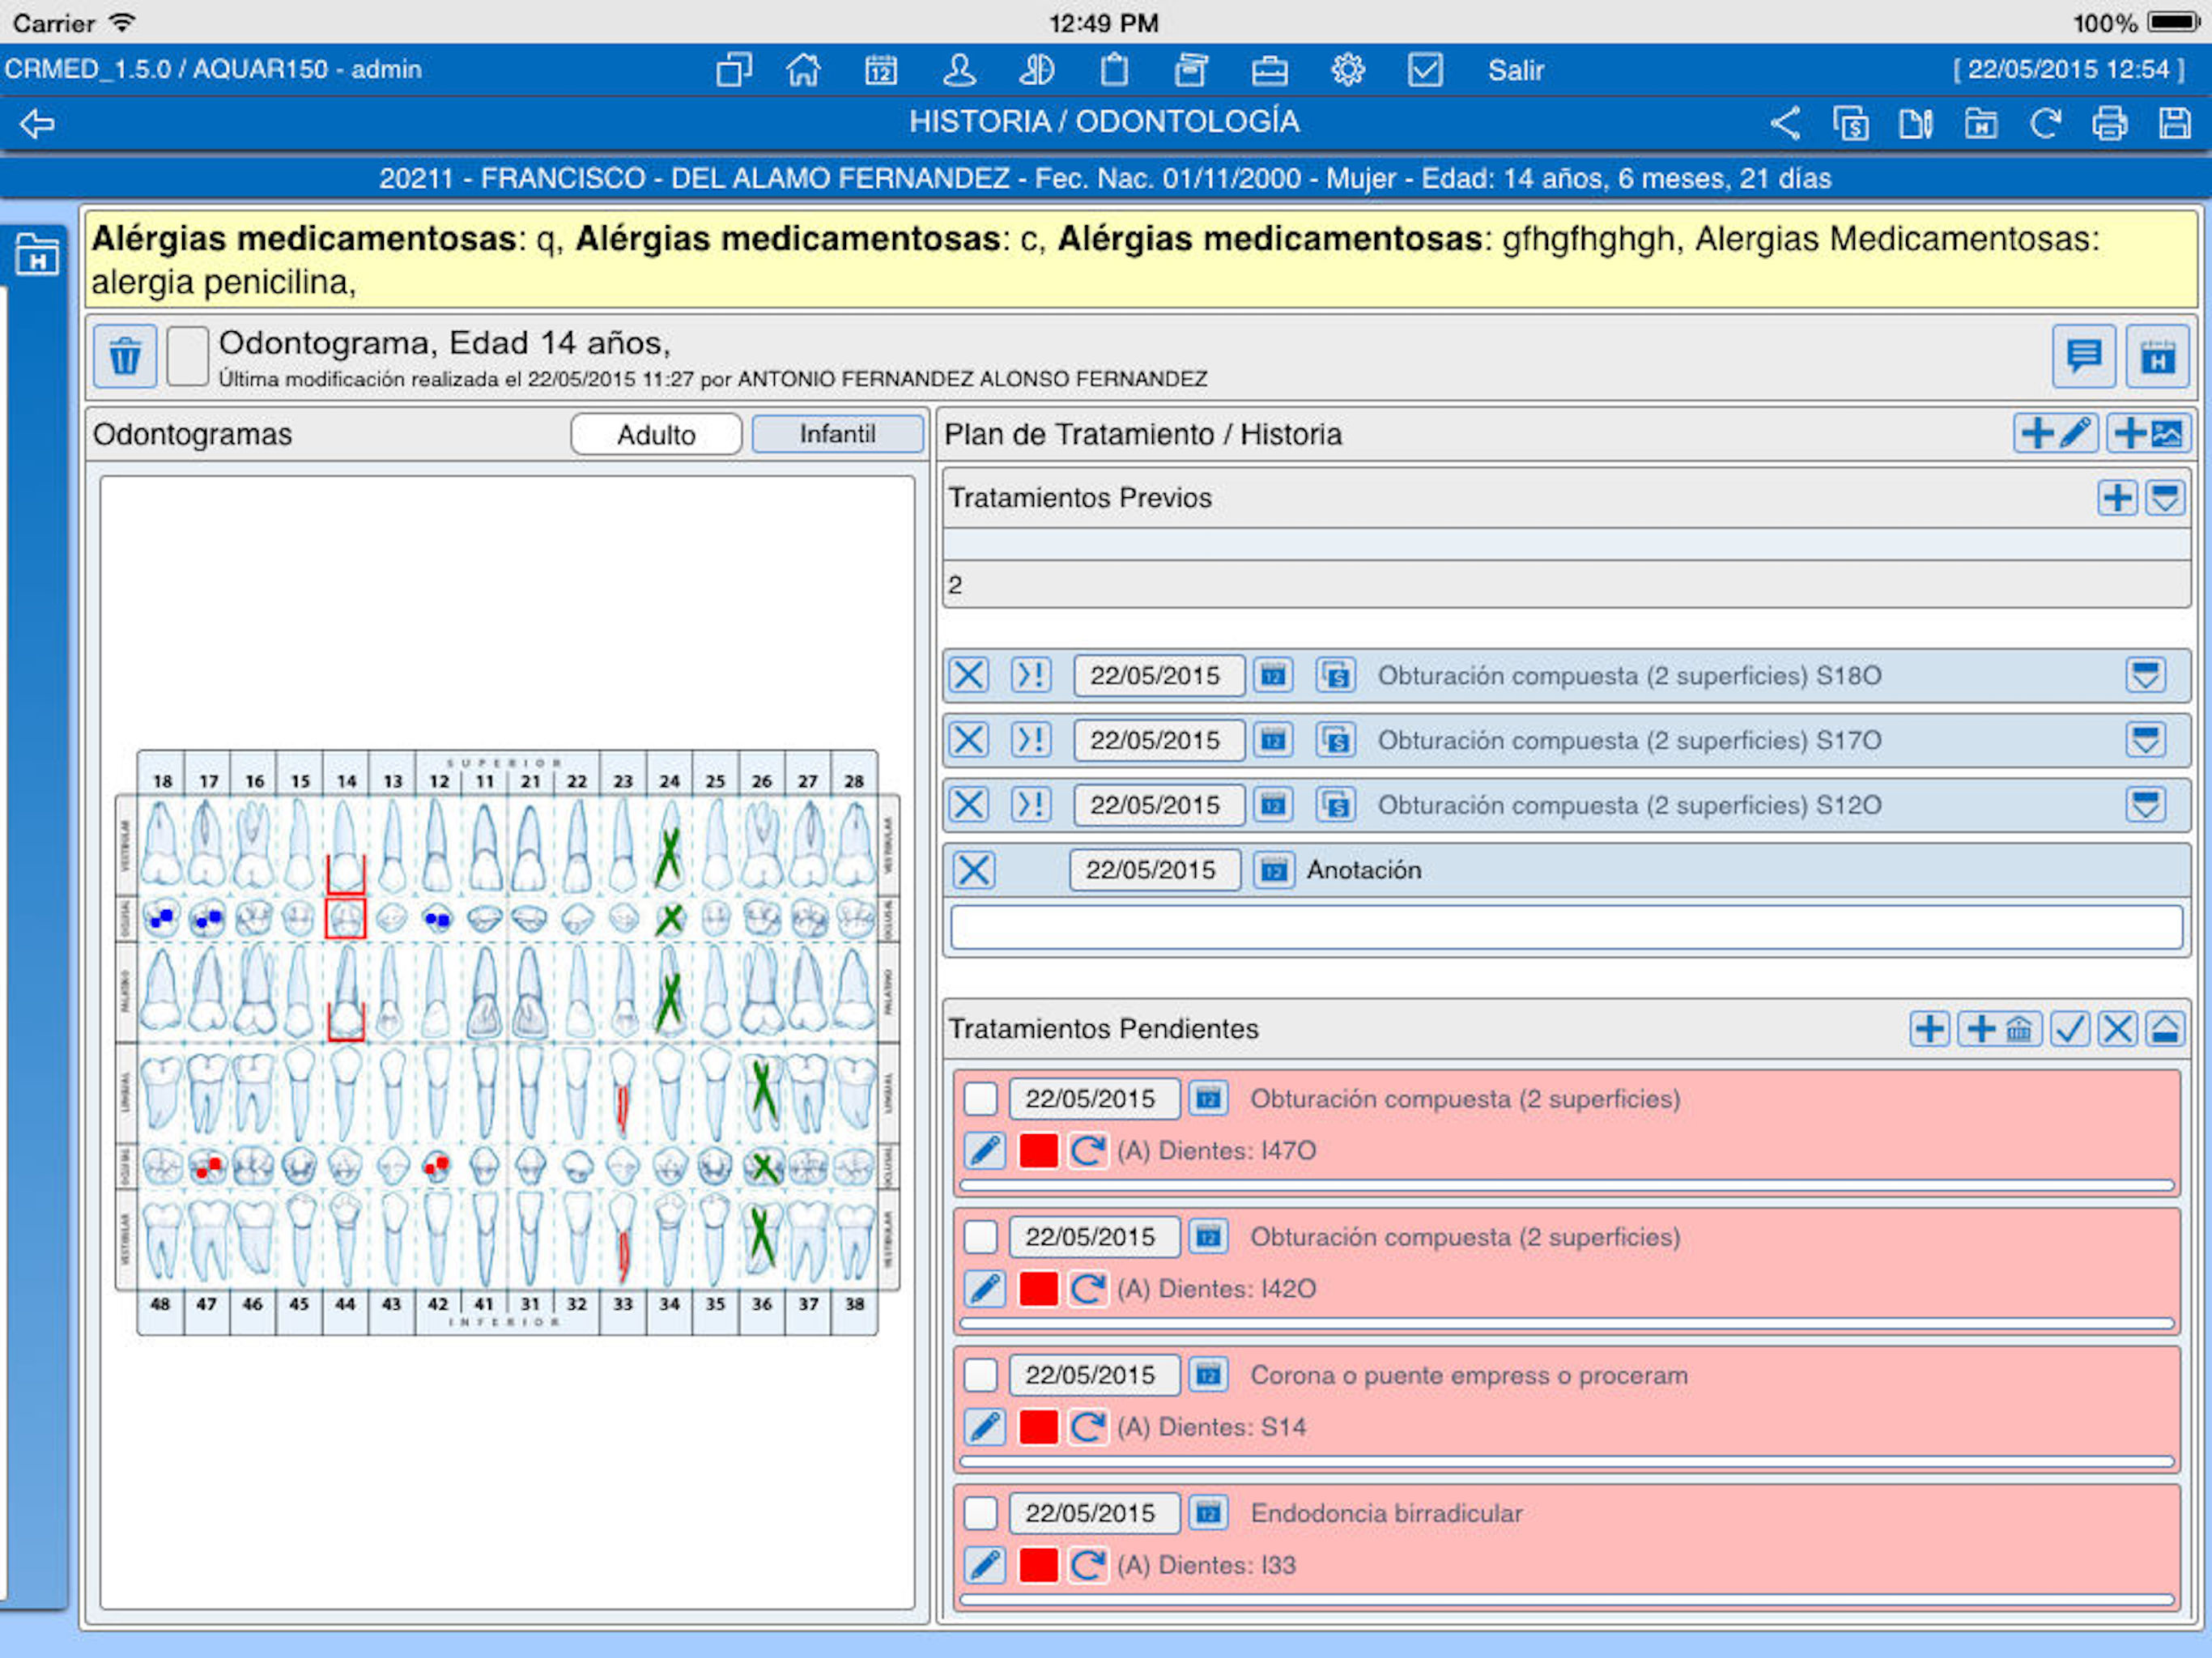This screenshot has width=2212, height=1658.
Task: Click the trash delete odontogram icon
Action: (x=125, y=357)
